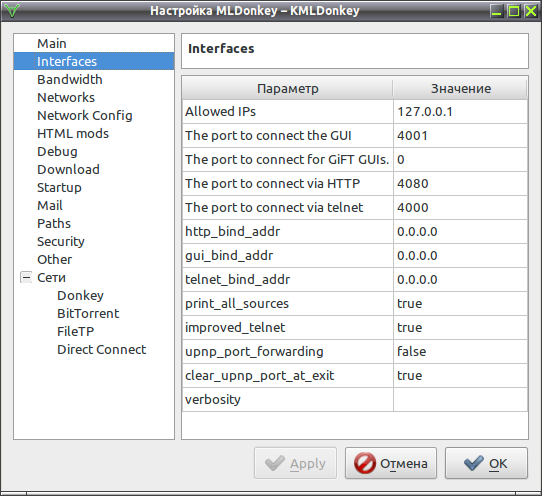The image size is (542, 496).
Task: Open Paths settings
Action: point(54,223)
